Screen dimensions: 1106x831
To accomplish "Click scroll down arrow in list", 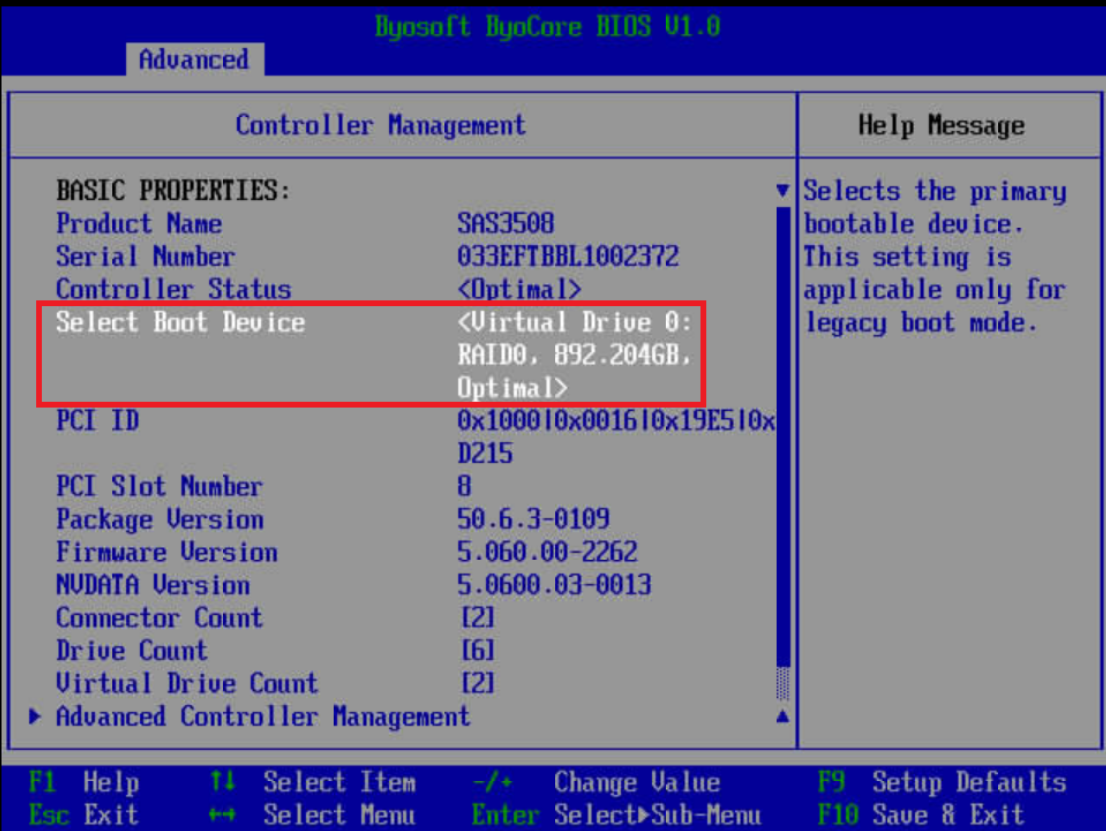I will point(782,190).
